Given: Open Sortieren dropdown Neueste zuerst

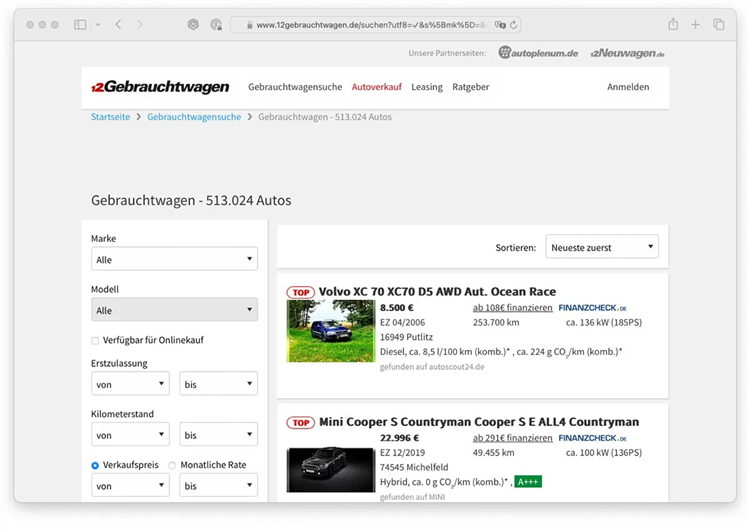Looking at the screenshot, I should (x=602, y=247).
